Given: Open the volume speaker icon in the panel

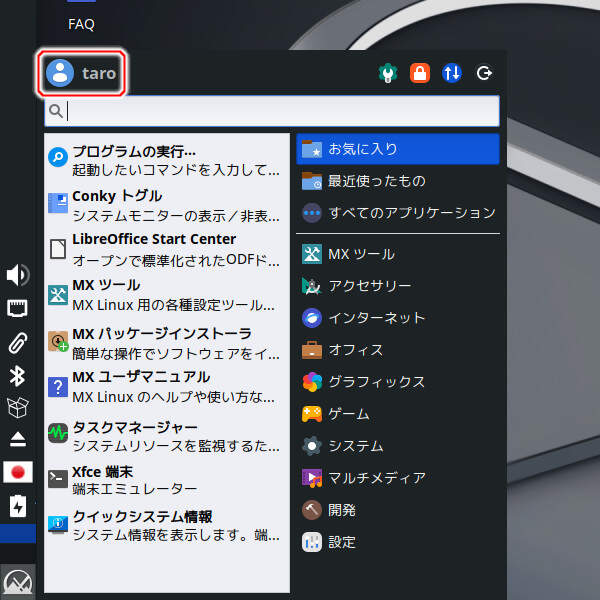Looking at the screenshot, I should coord(18,276).
